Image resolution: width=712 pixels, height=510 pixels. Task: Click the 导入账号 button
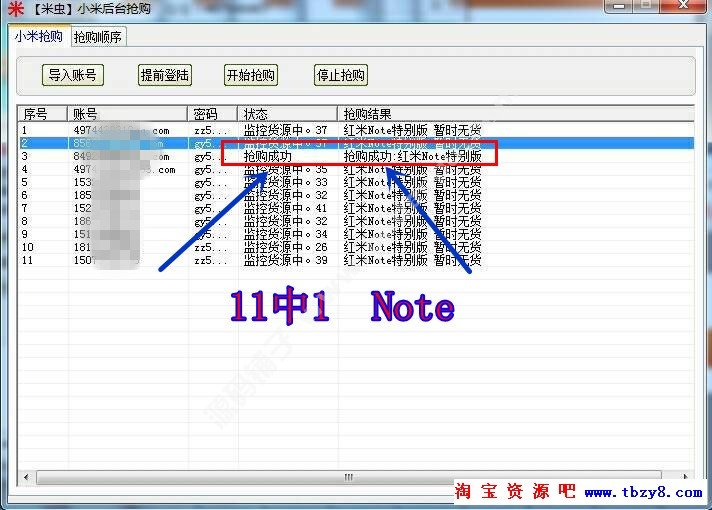[x=73, y=75]
